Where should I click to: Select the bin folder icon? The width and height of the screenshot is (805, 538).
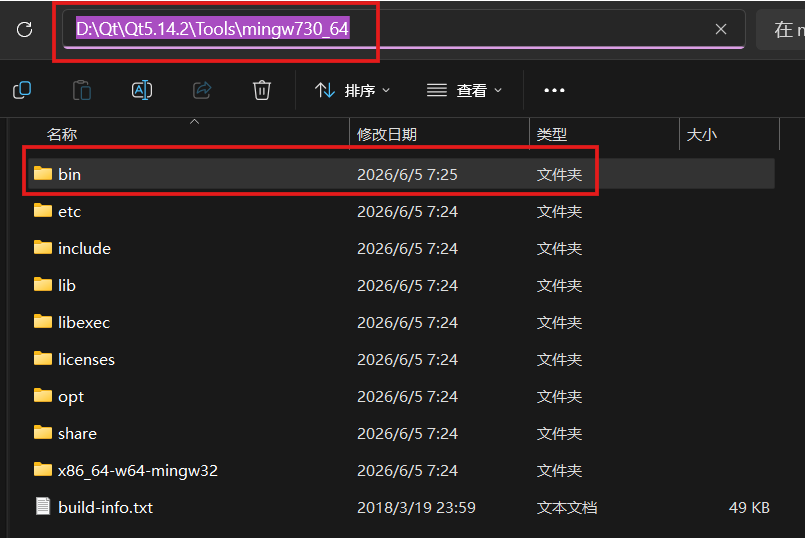43,174
